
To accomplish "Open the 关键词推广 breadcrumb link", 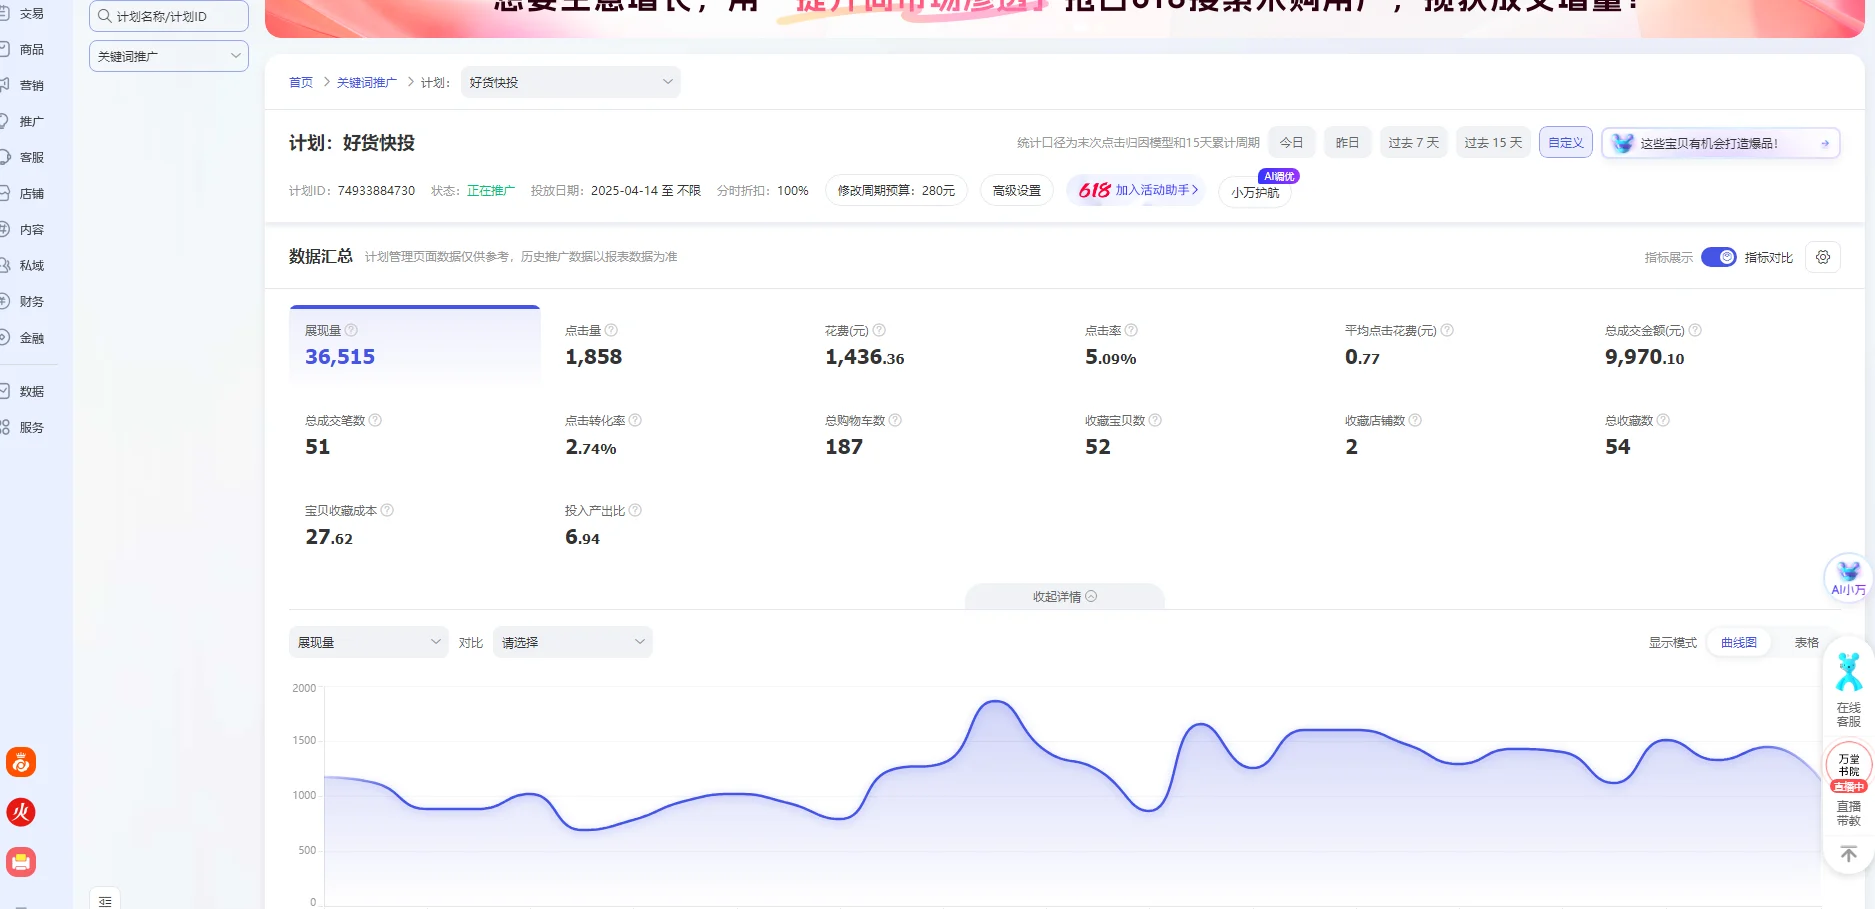I will coord(366,82).
